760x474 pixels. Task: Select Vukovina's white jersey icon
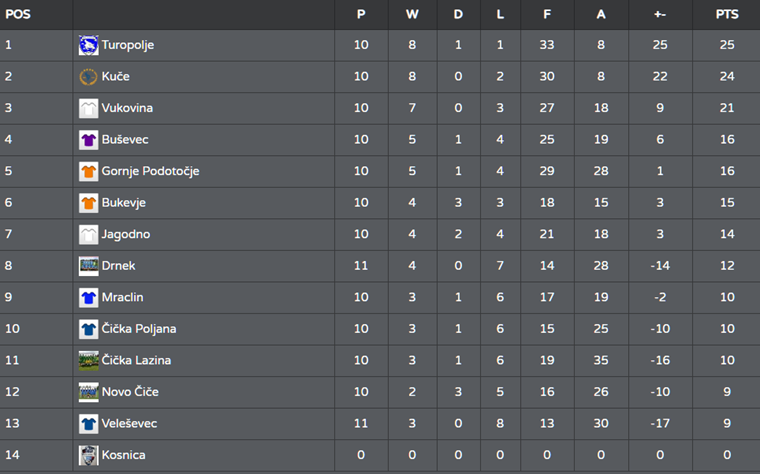coord(88,108)
